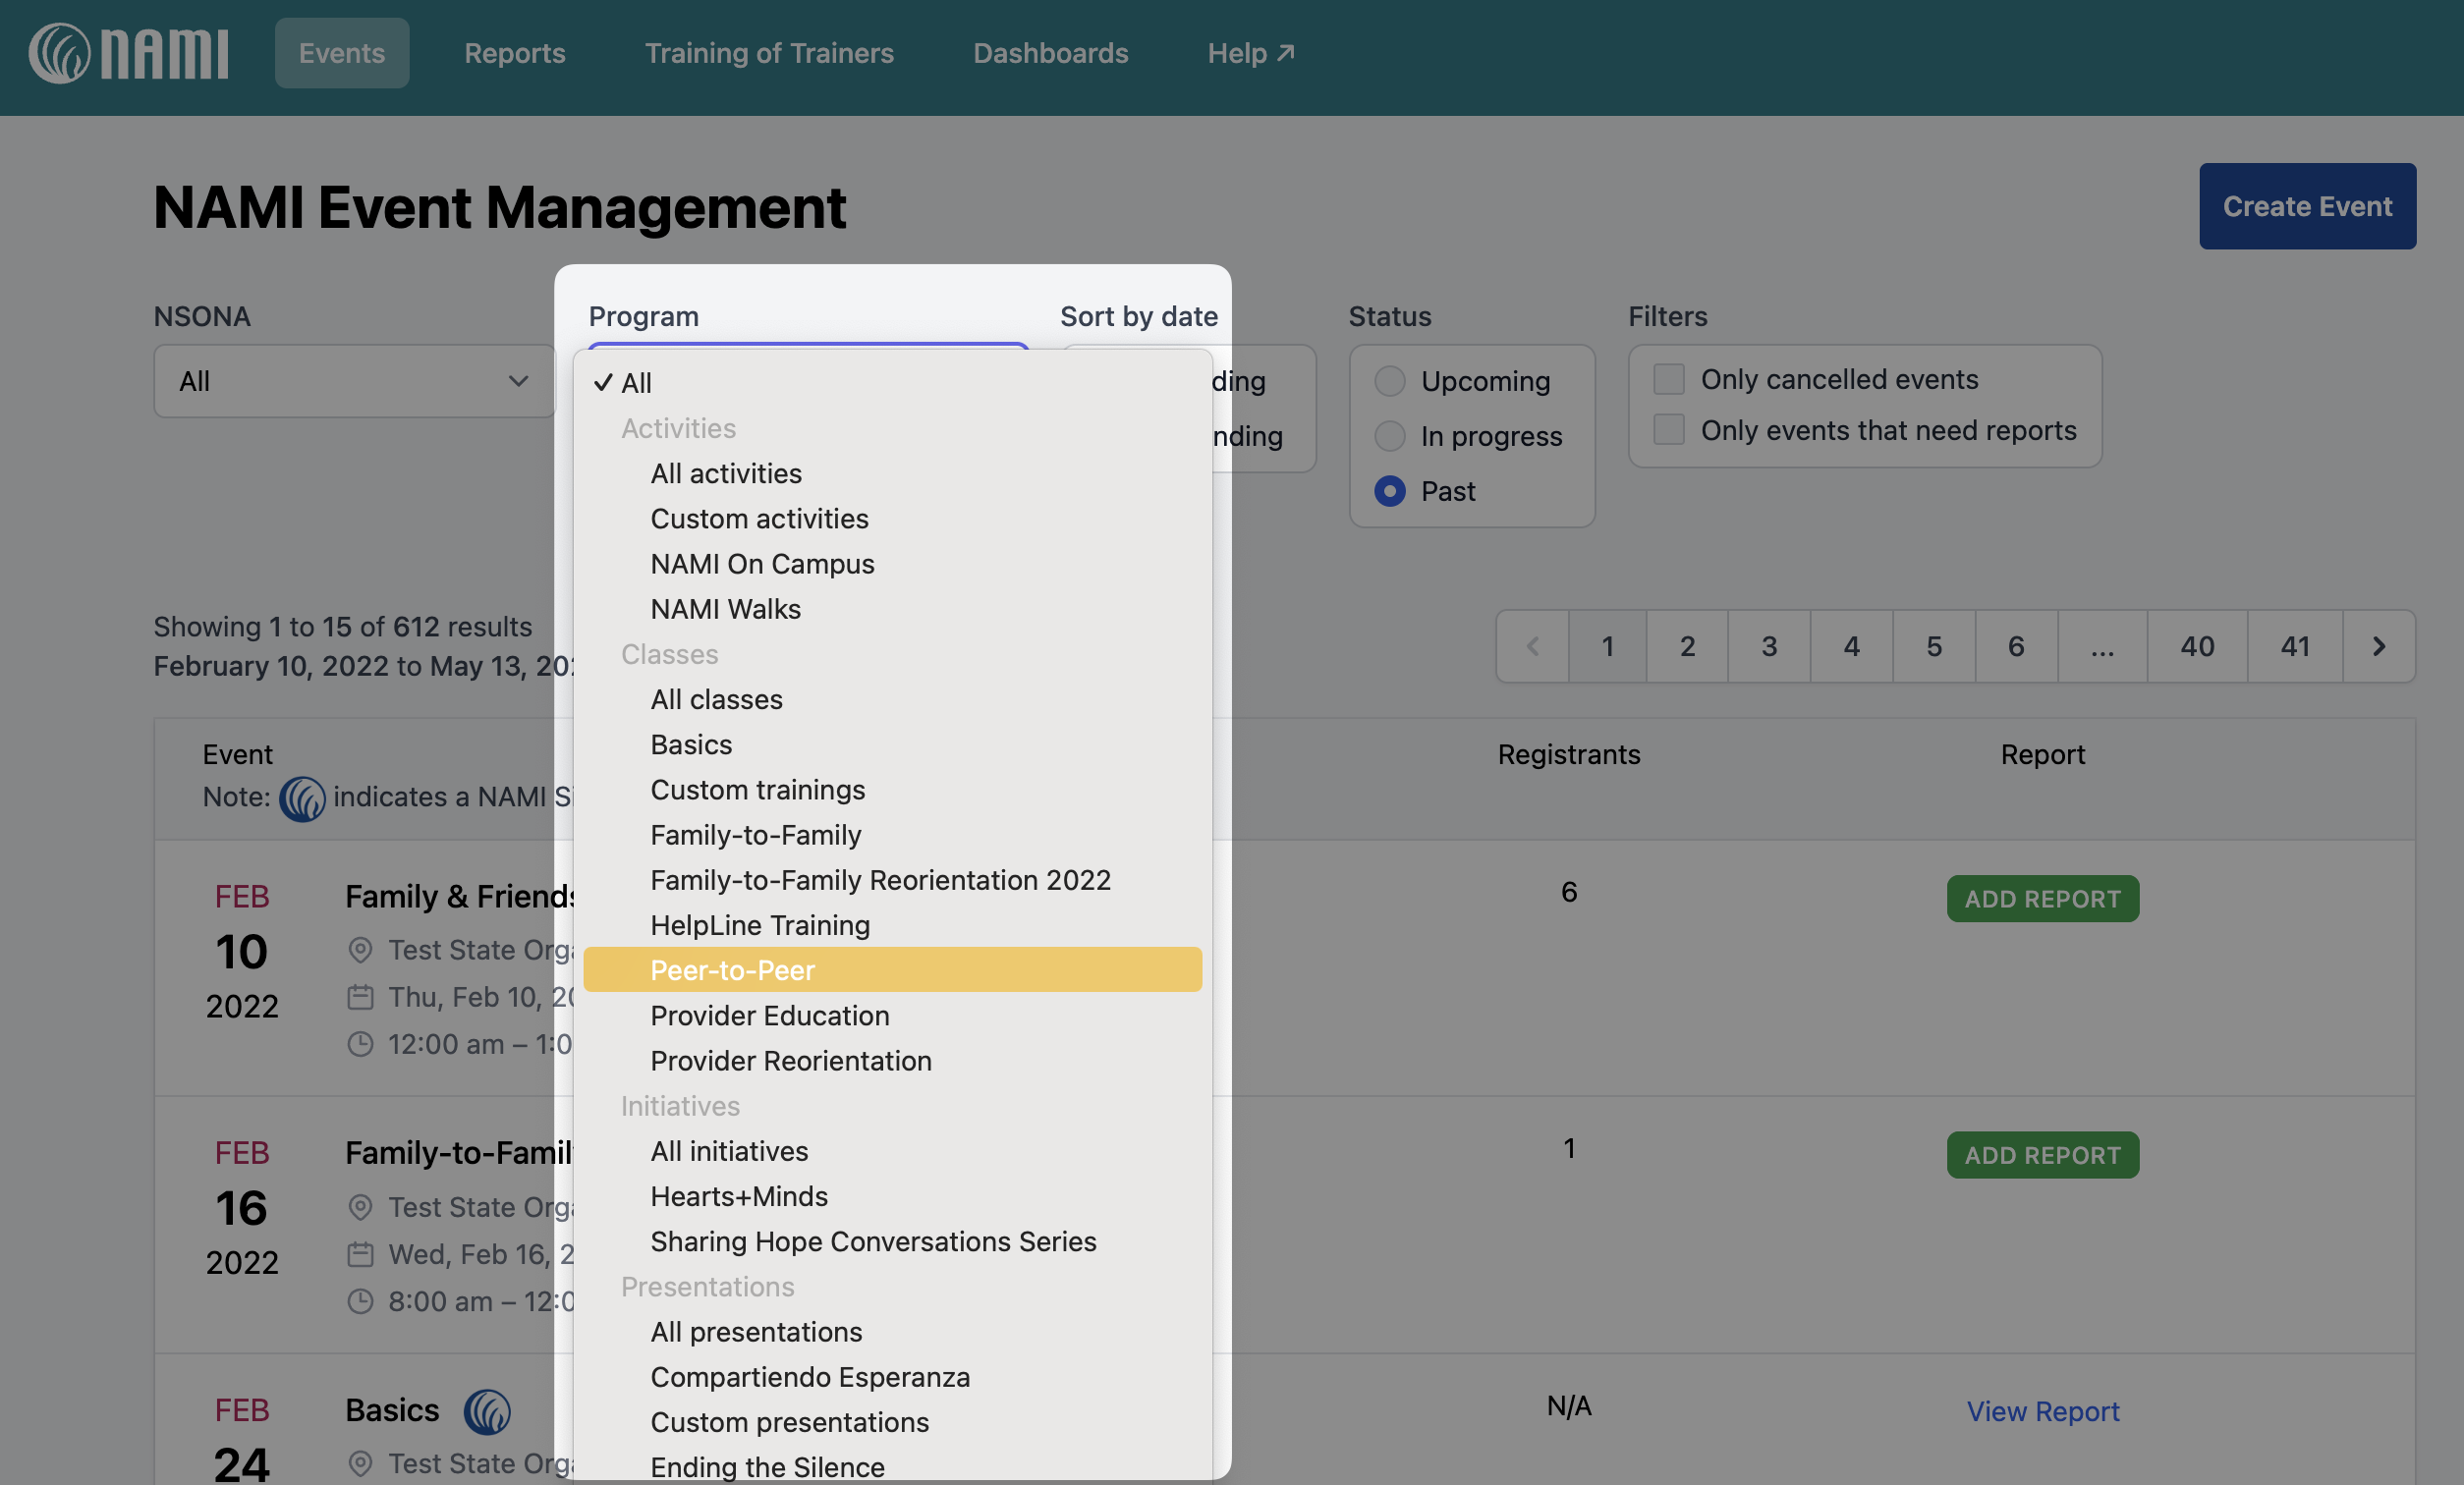The height and width of the screenshot is (1485, 2464).
Task: Click the Create Event button
Action: [2307, 206]
